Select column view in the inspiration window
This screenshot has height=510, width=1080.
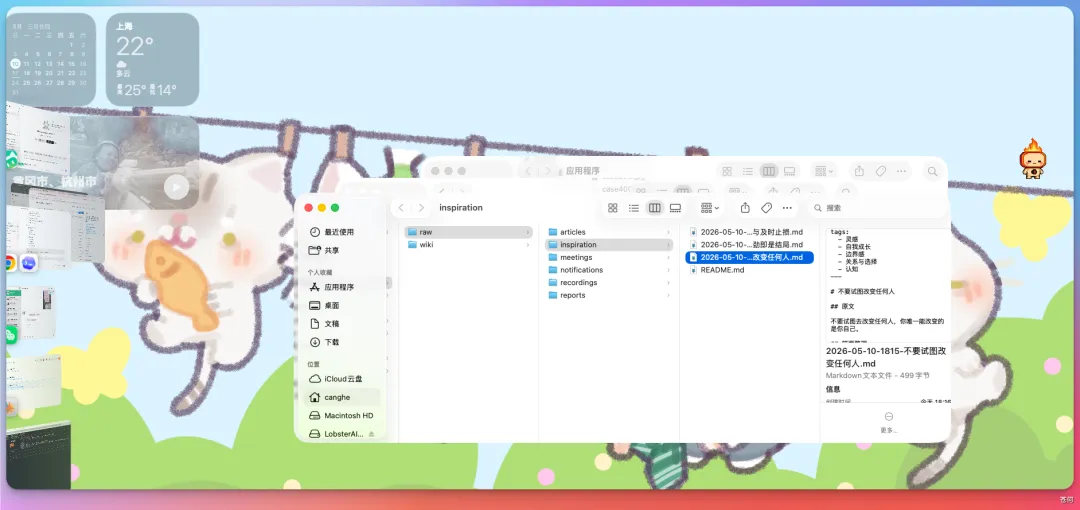coord(654,207)
